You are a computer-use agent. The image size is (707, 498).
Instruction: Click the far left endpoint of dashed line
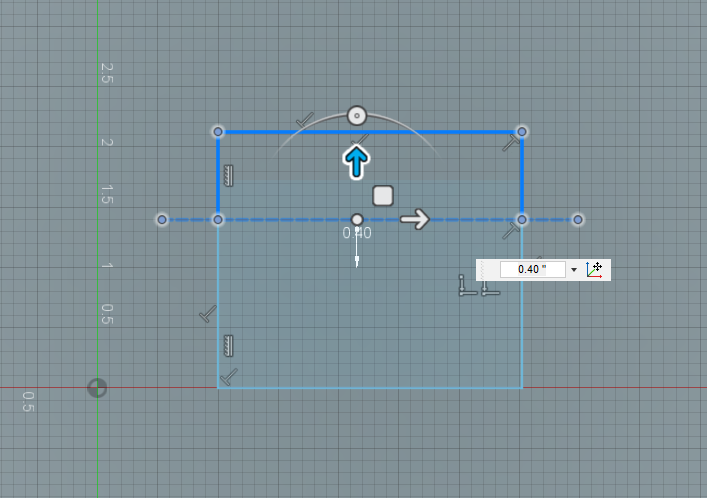click(x=162, y=219)
